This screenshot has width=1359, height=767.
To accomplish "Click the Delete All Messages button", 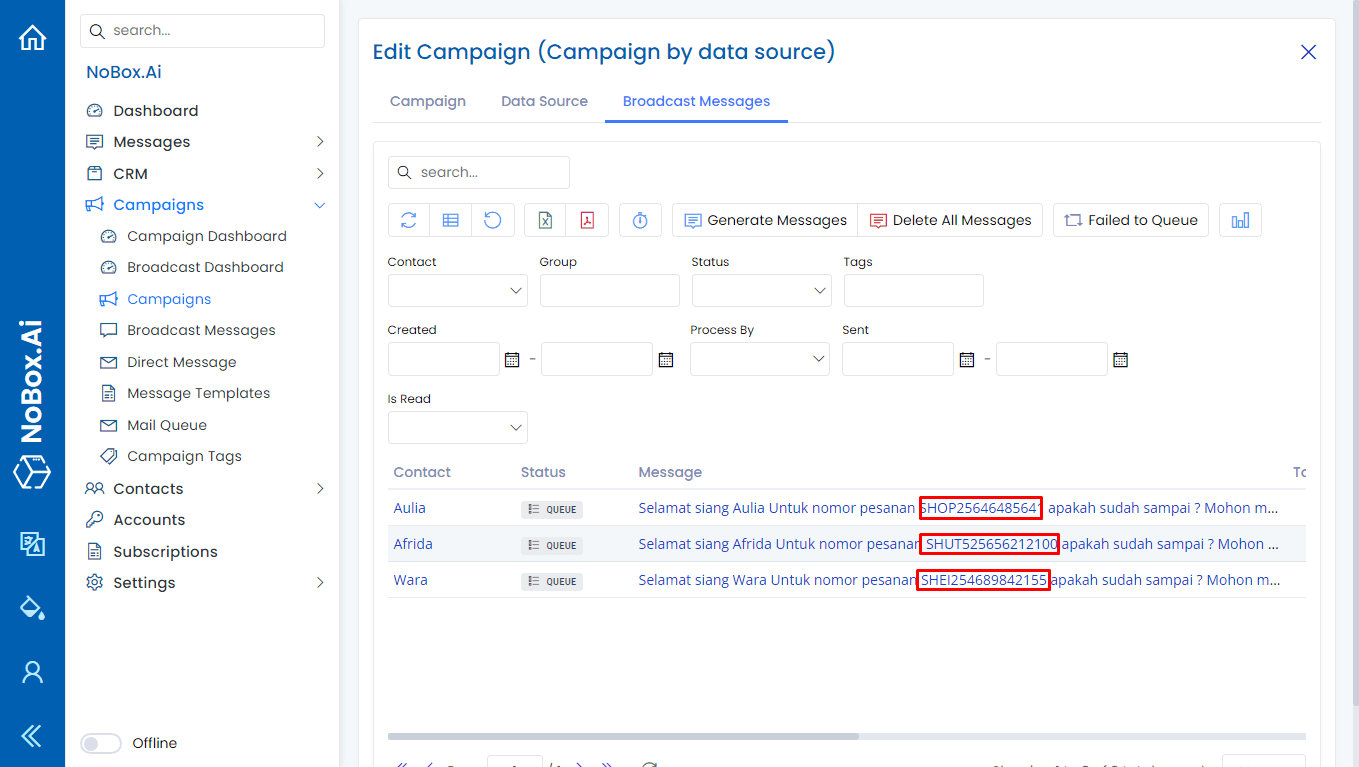I will pyautogui.click(x=950, y=219).
